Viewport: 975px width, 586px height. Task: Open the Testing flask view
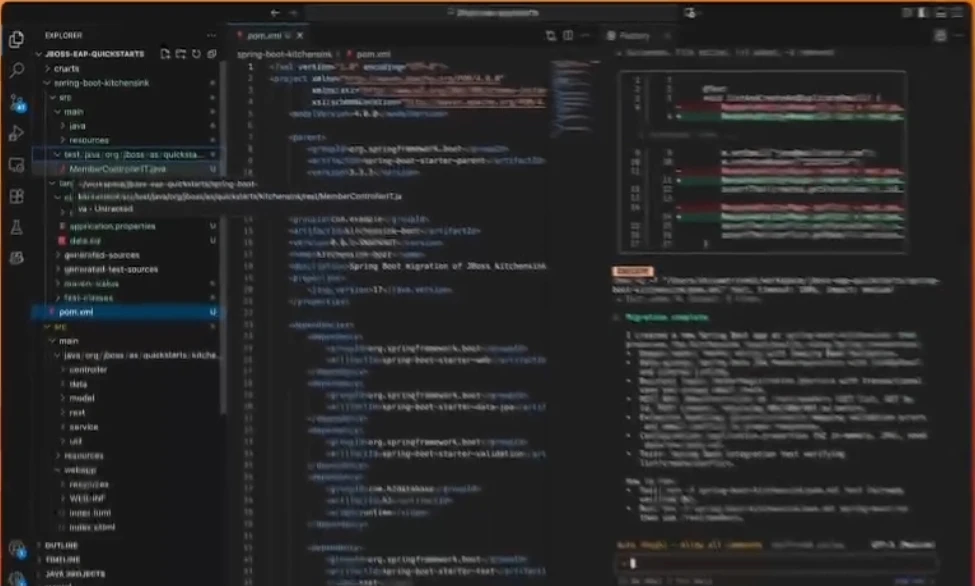click(x=17, y=227)
